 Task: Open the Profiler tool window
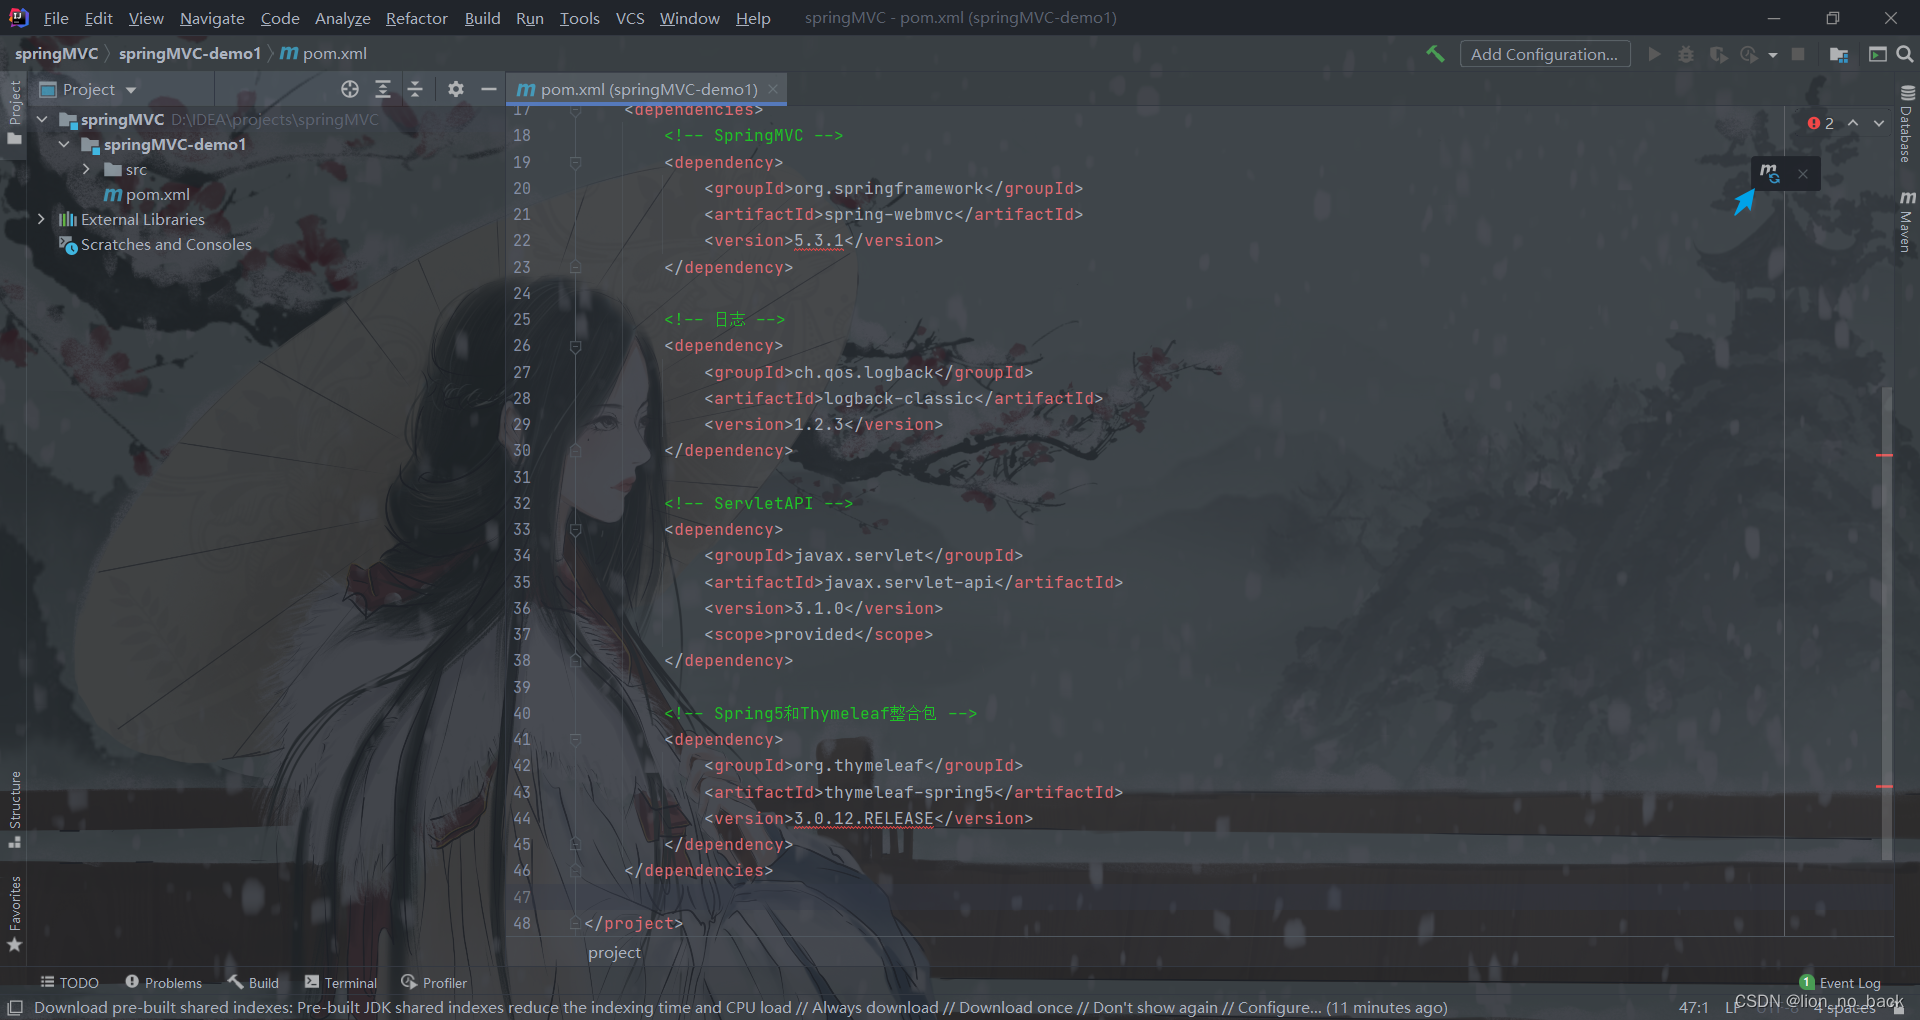click(434, 983)
